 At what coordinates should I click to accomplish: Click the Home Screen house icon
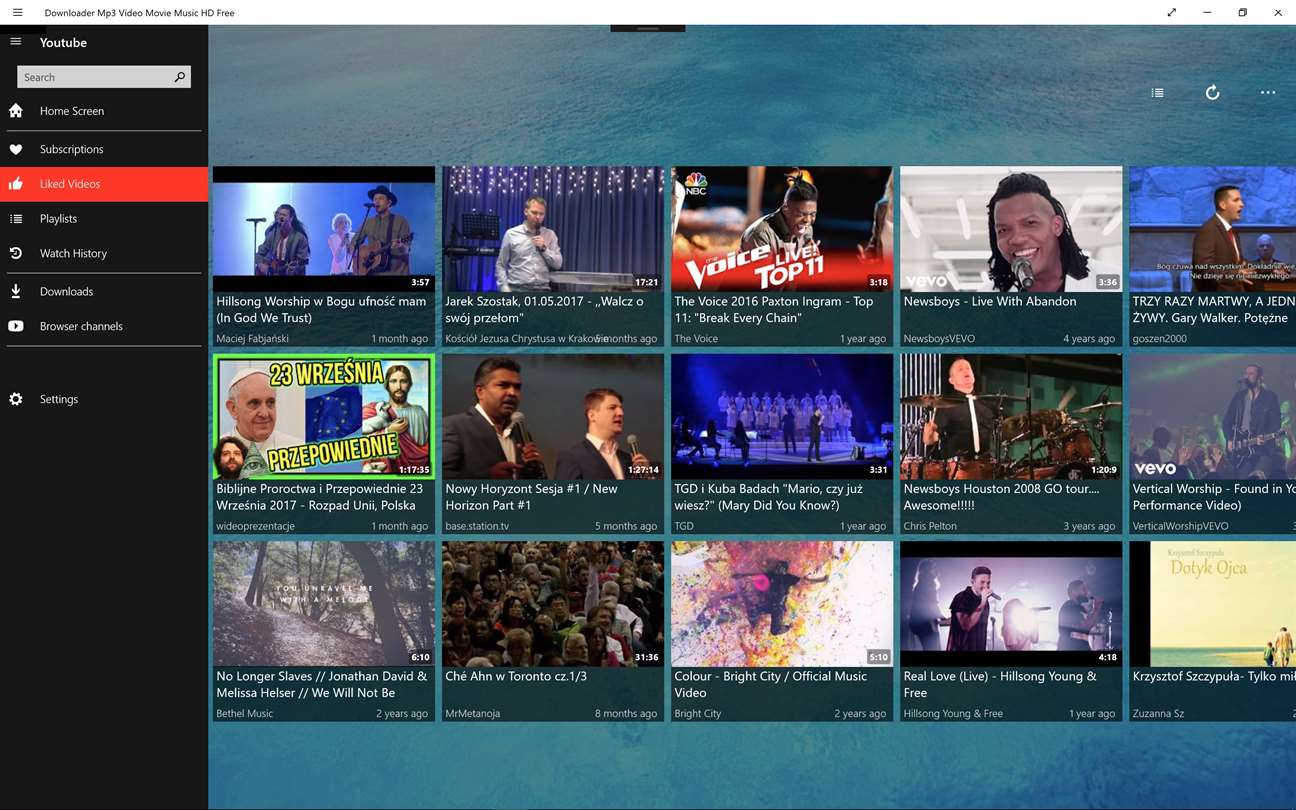click(x=16, y=111)
